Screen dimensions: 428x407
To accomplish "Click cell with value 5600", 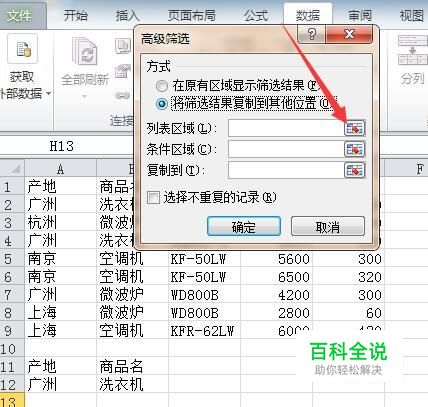I will 276,259.
